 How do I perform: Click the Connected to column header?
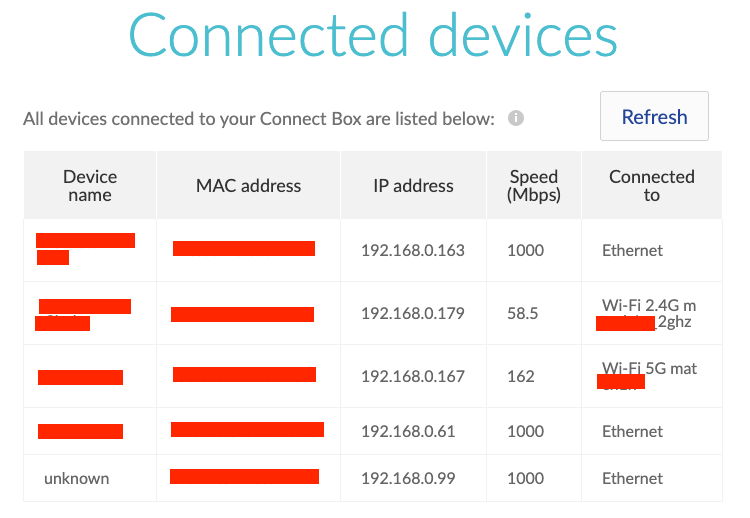[651, 186]
